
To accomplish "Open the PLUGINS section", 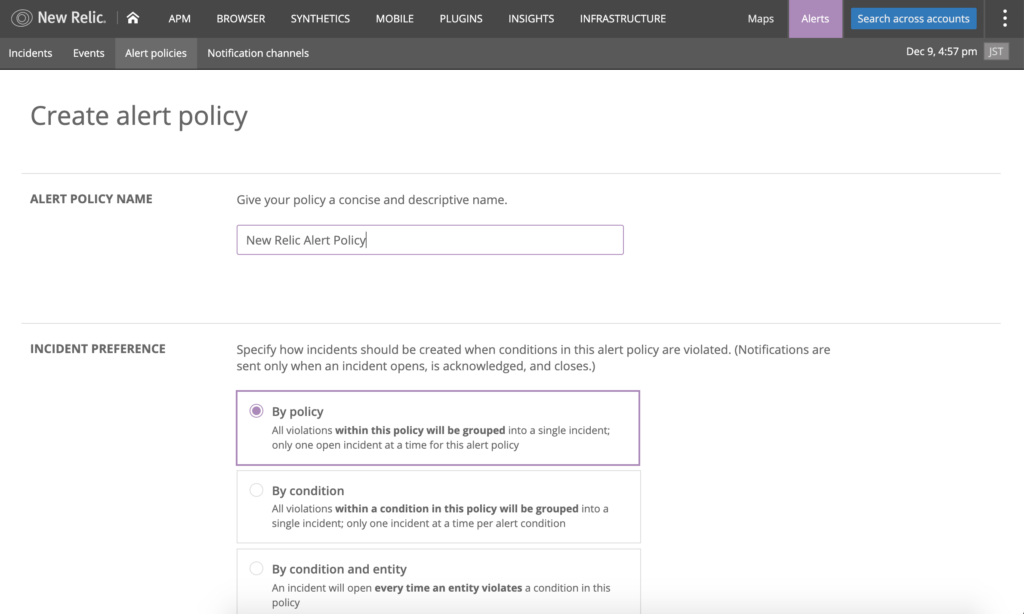I will coord(461,19).
